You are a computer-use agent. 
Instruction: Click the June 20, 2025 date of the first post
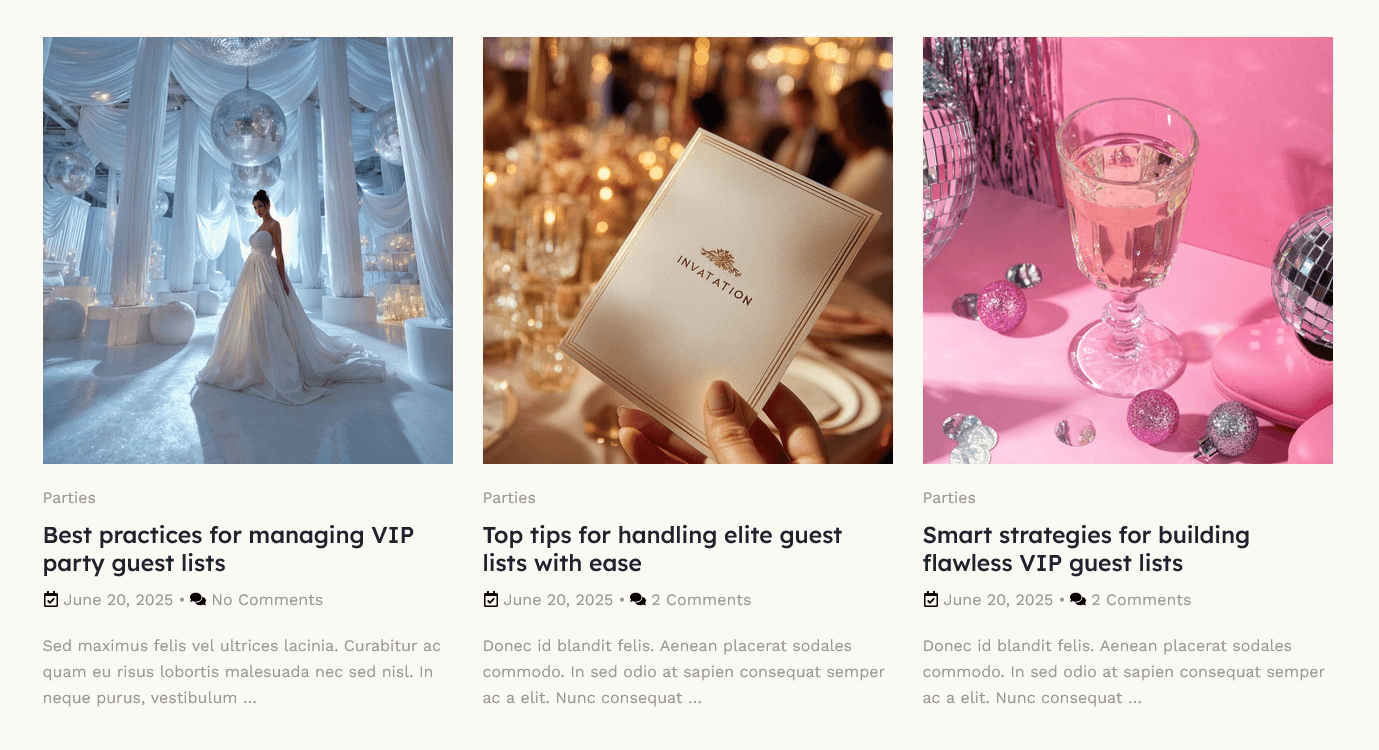click(x=118, y=600)
